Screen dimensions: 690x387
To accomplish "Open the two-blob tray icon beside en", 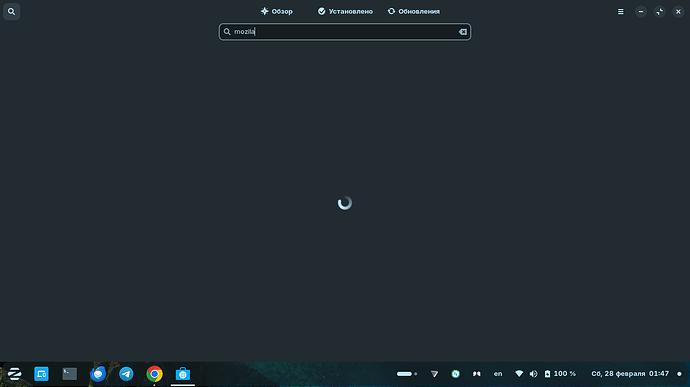I will (x=477, y=374).
